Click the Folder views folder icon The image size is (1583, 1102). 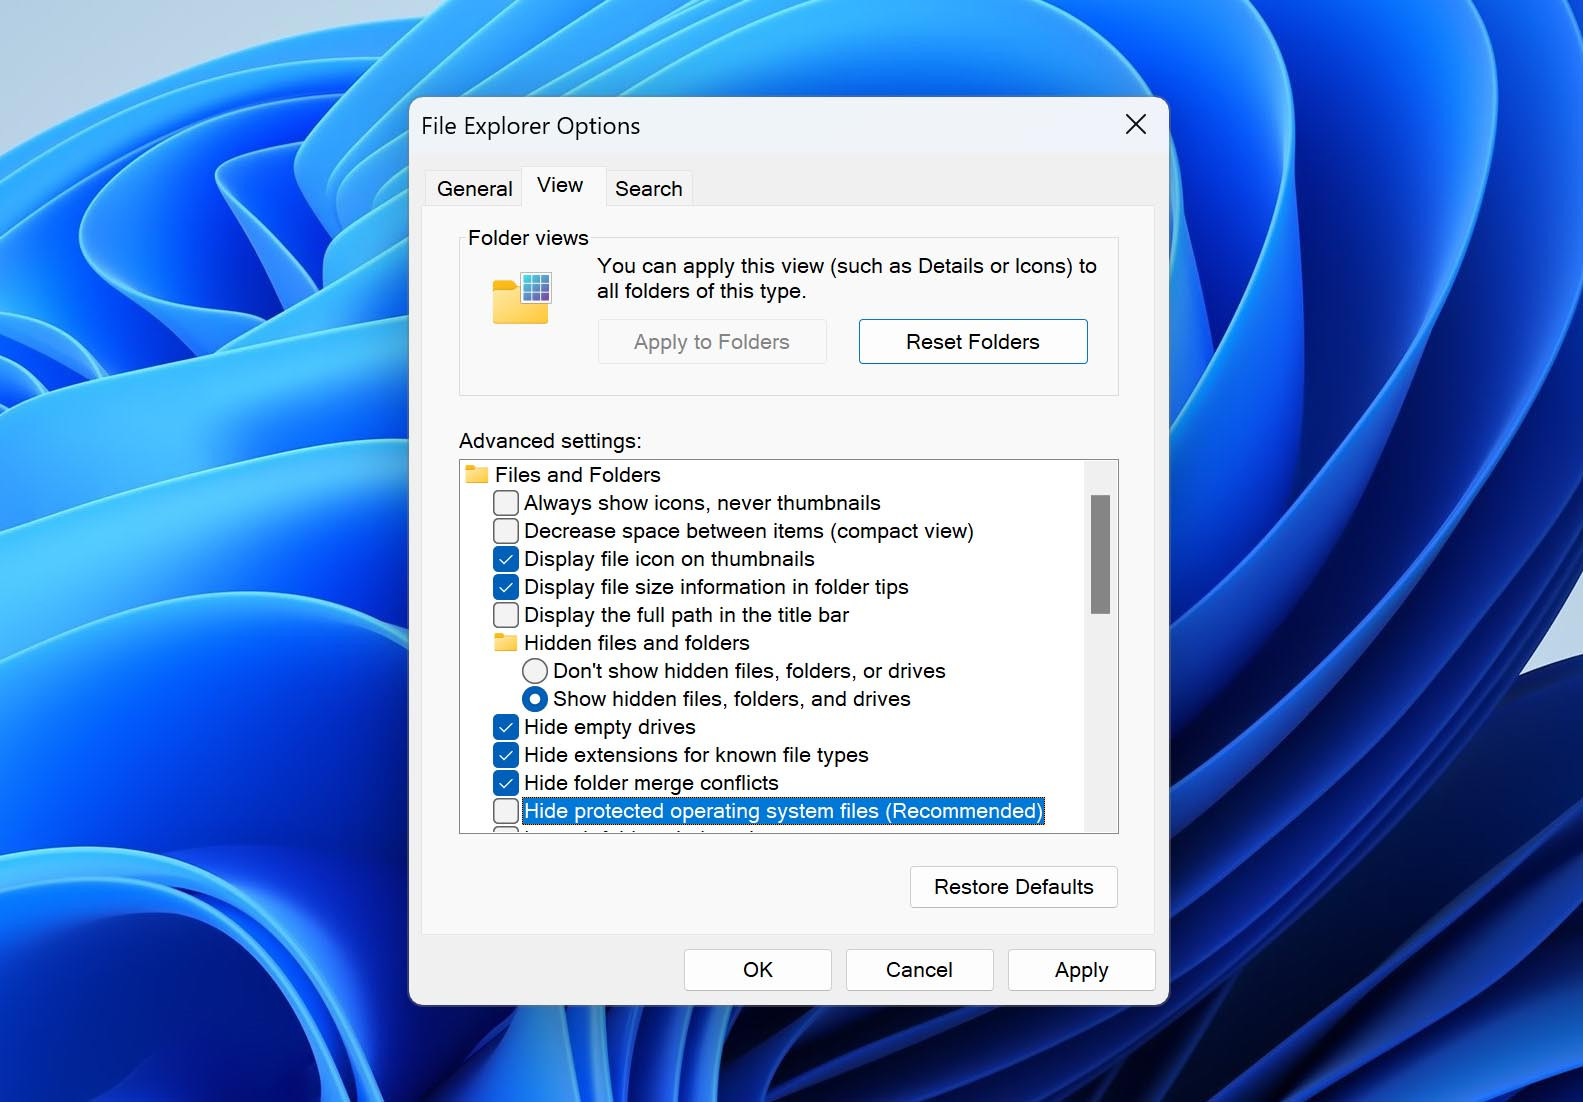tap(522, 298)
